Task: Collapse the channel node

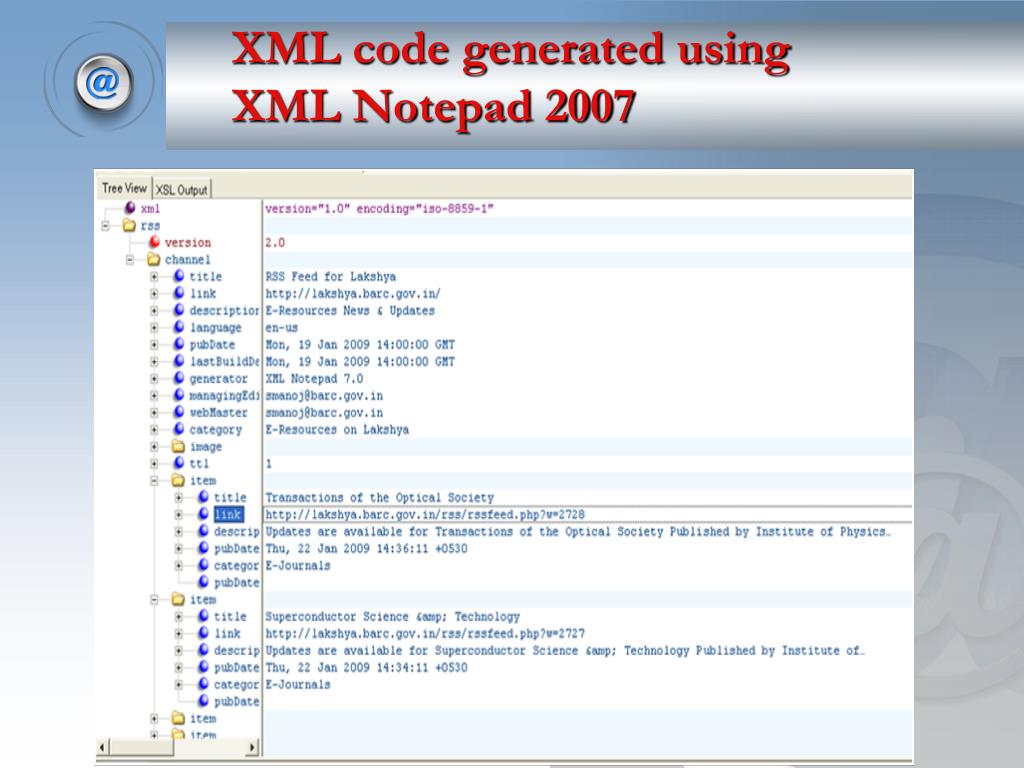Action: (129, 259)
